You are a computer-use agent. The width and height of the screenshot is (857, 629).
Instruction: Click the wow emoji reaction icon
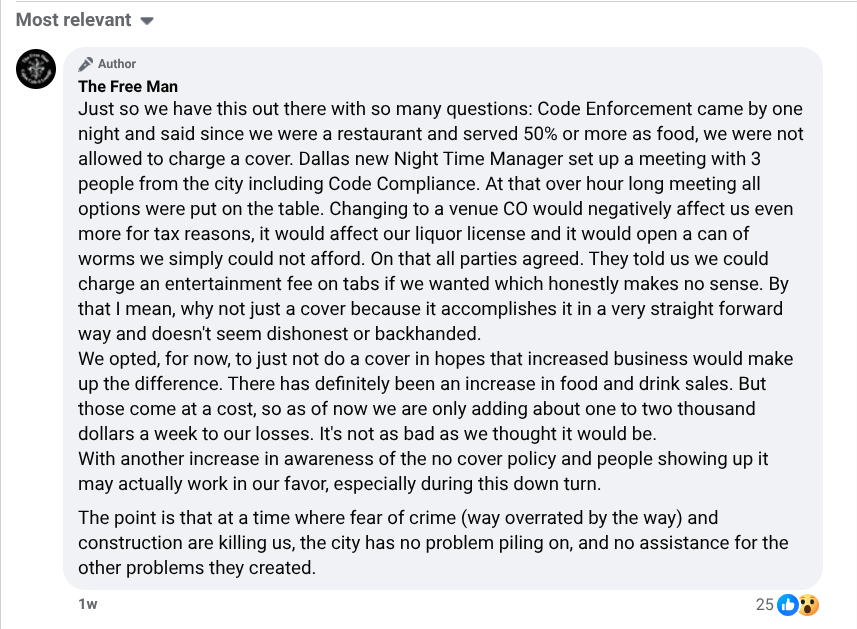[x=808, y=604]
